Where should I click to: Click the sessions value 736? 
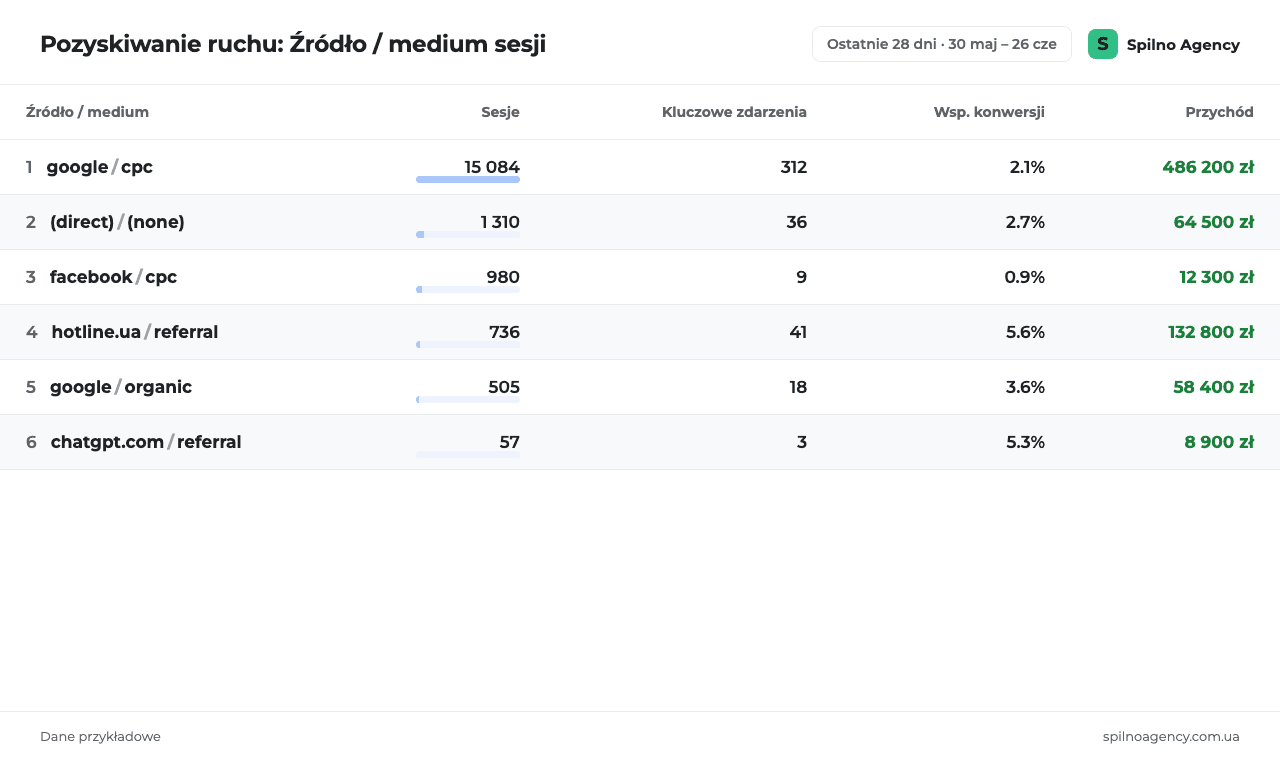504,332
